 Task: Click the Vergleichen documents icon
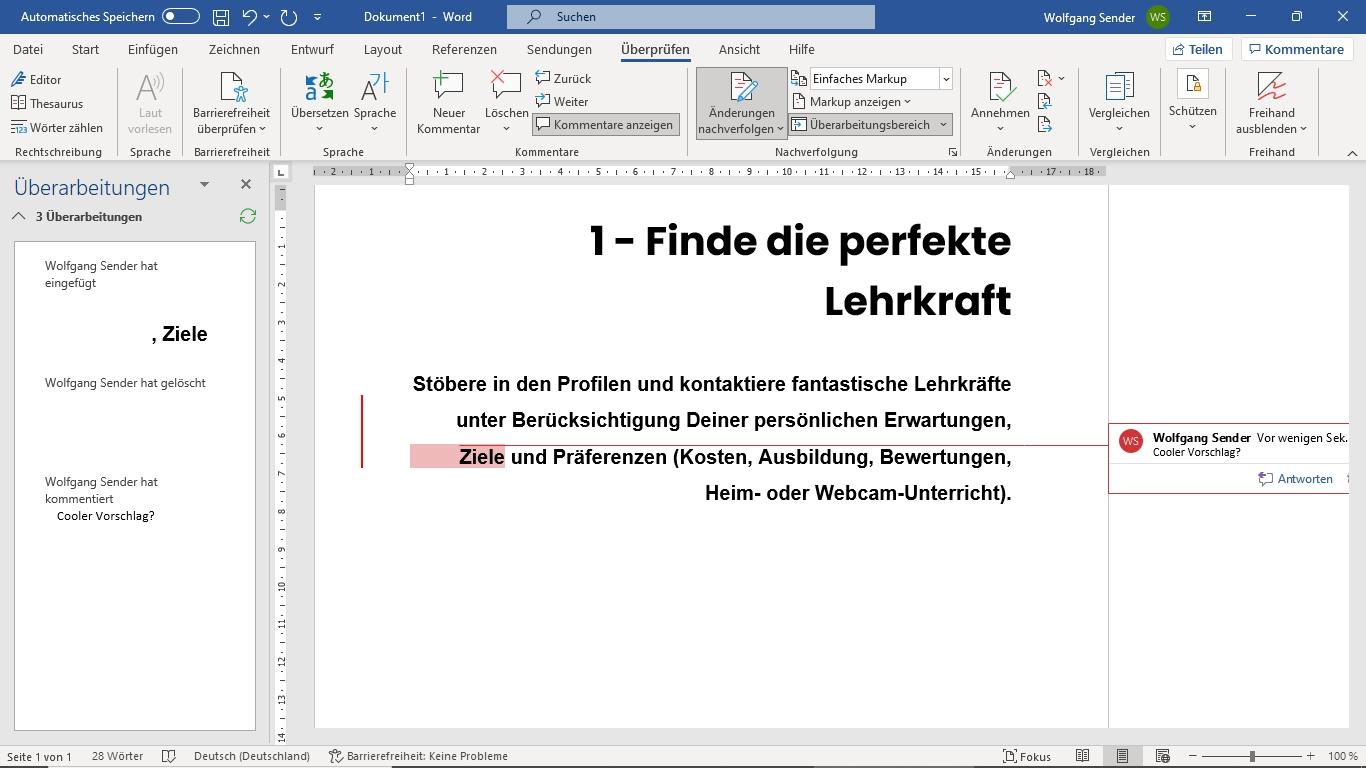(x=1119, y=88)
